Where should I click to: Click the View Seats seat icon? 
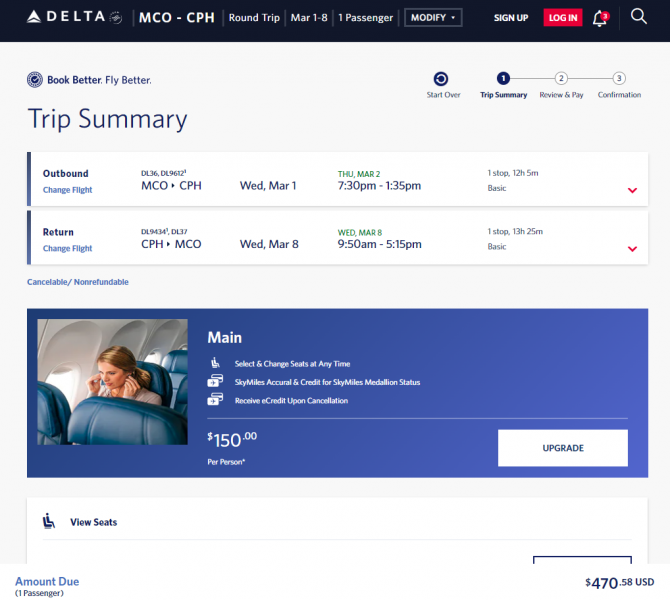pyautogui.click(x=49, y=521)
